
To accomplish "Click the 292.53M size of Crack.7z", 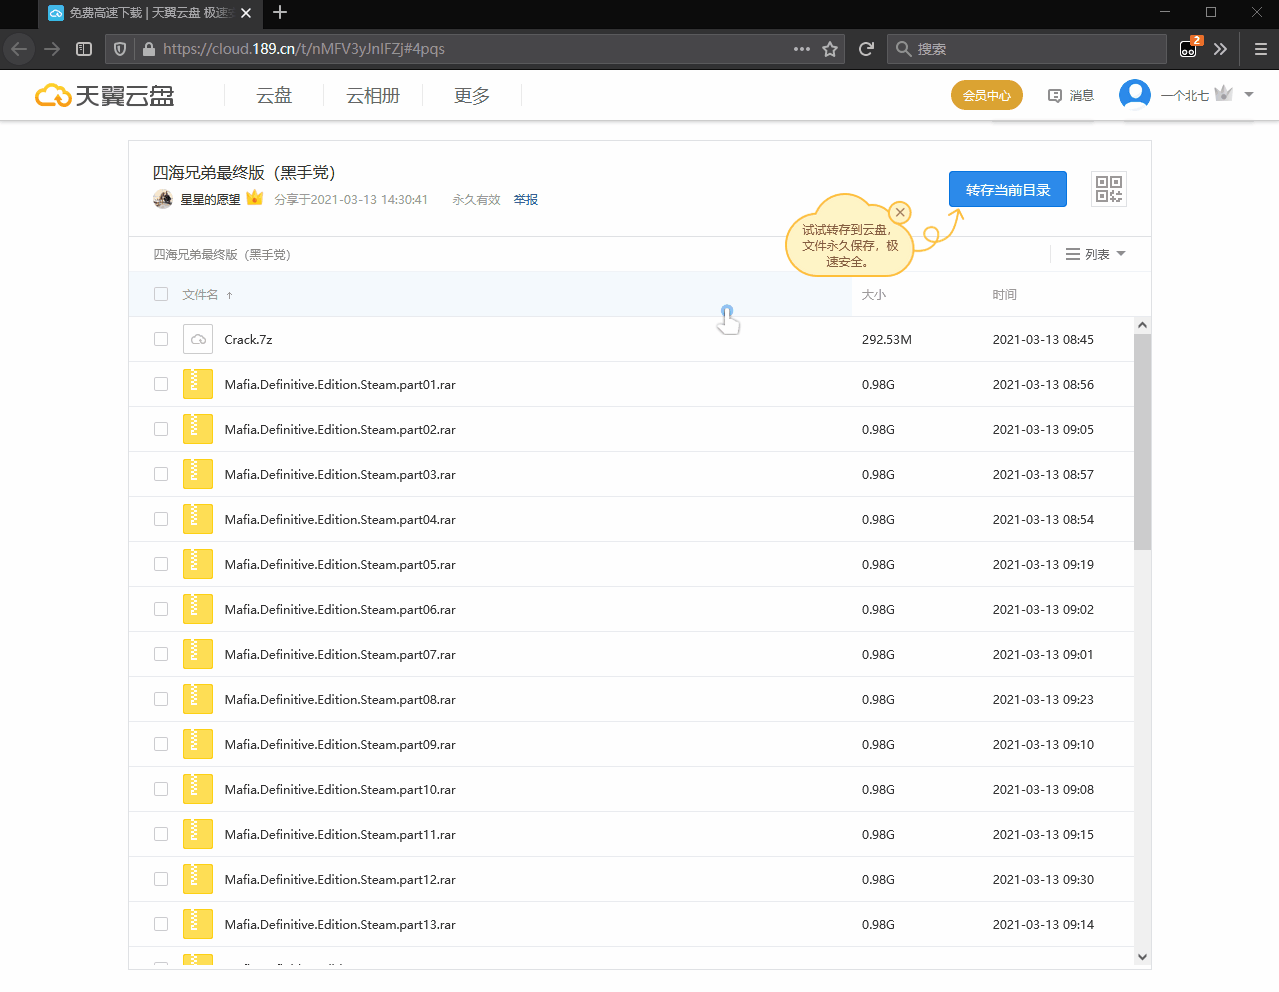I will pos(887,339).
